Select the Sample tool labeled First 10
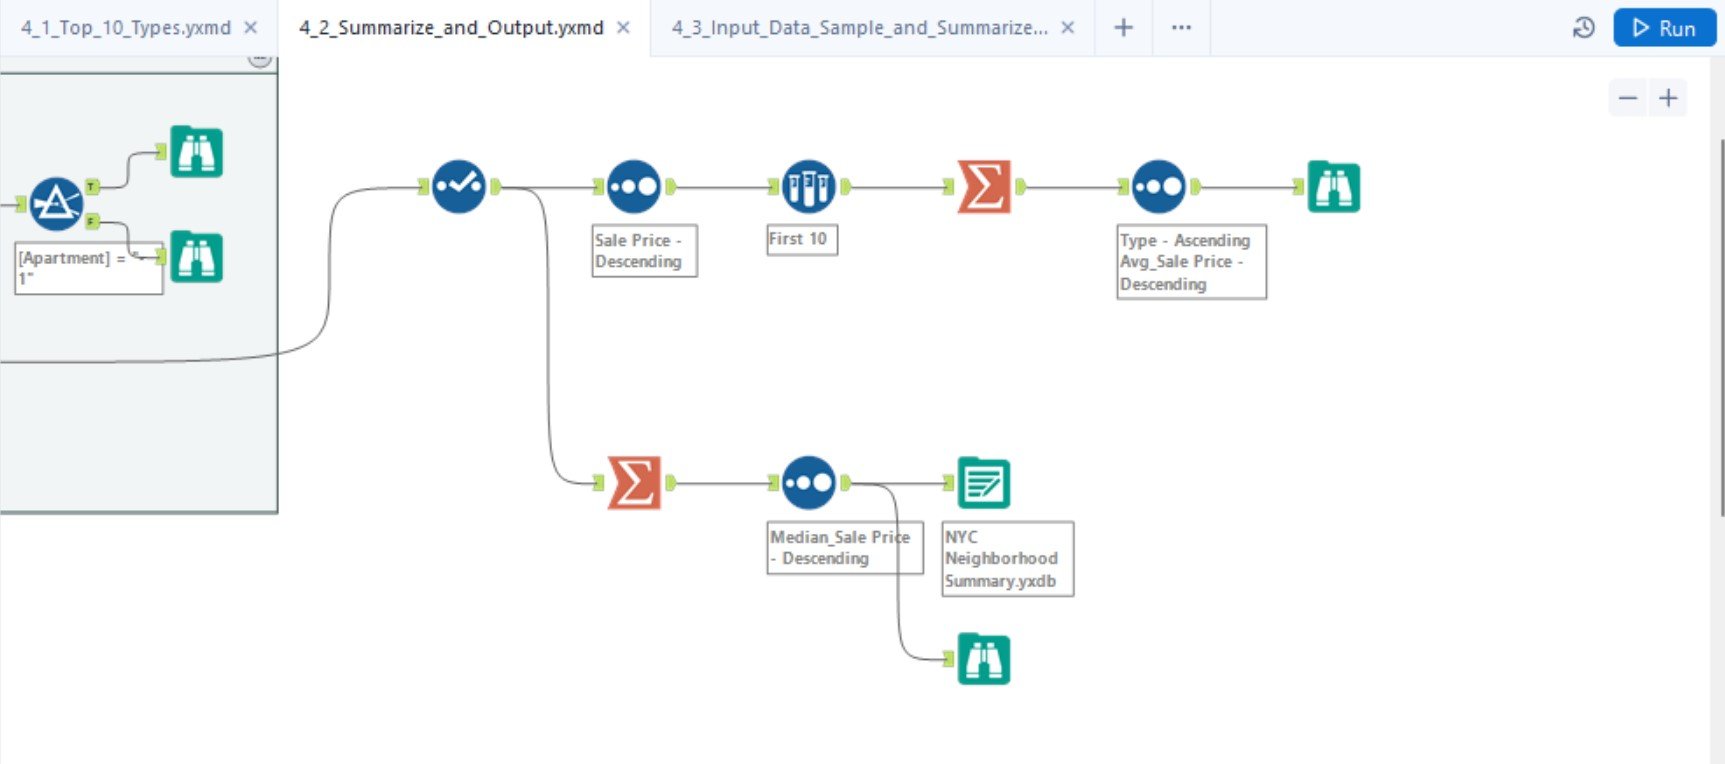 click(808, 186)
